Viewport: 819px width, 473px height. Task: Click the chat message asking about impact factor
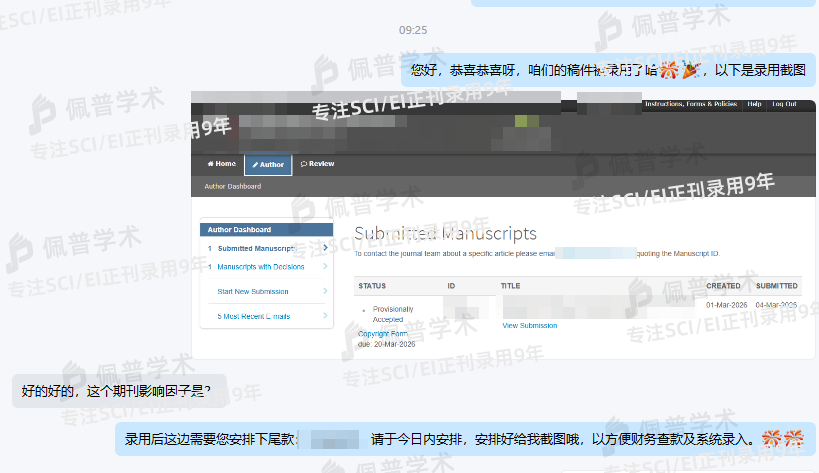(x=117, y=391)
